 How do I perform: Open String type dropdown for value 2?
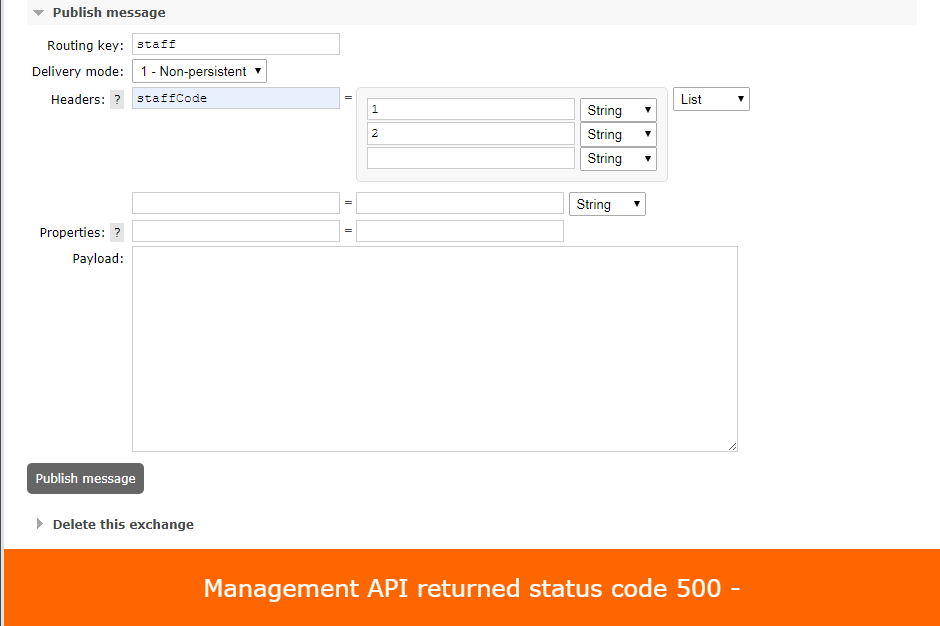click(x=618, y=134)
